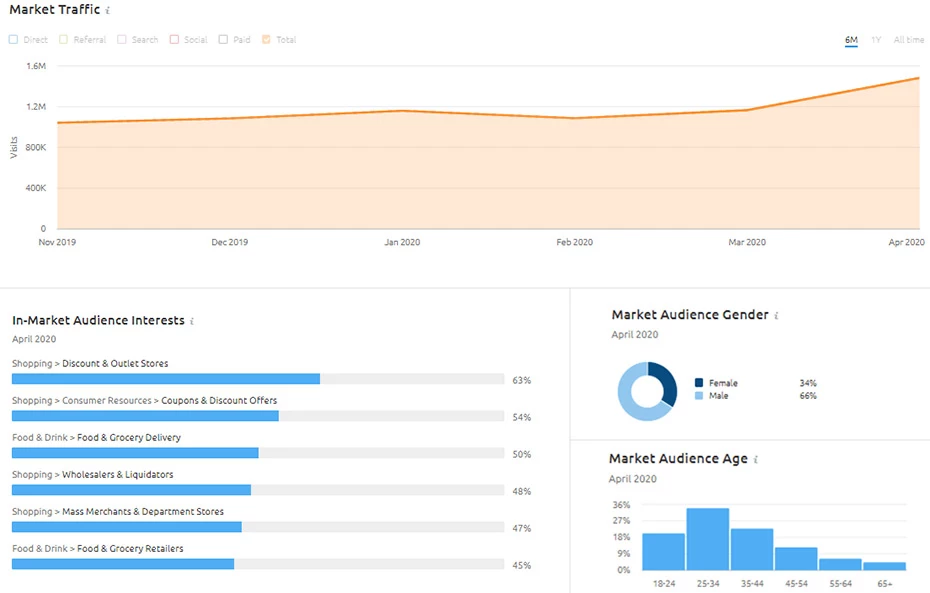Click the 54% value

(x=522, y=417)
